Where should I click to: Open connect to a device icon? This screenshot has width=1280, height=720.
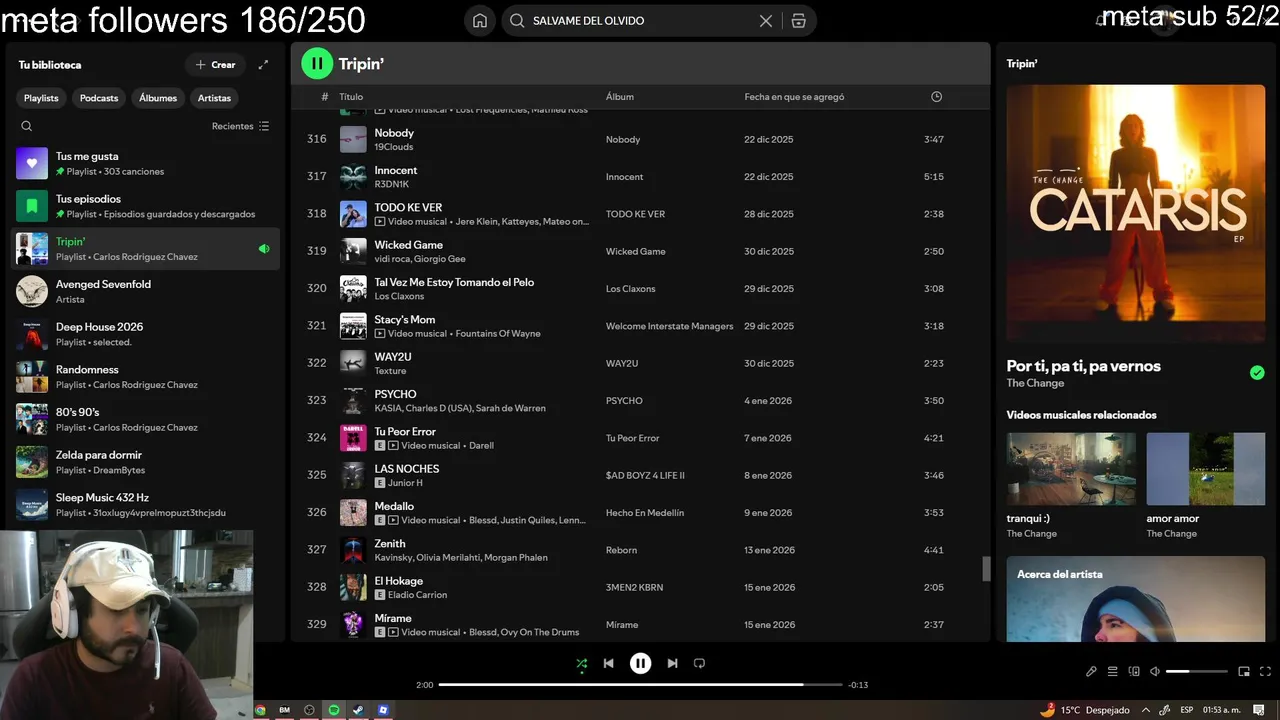pos(1134,671)
